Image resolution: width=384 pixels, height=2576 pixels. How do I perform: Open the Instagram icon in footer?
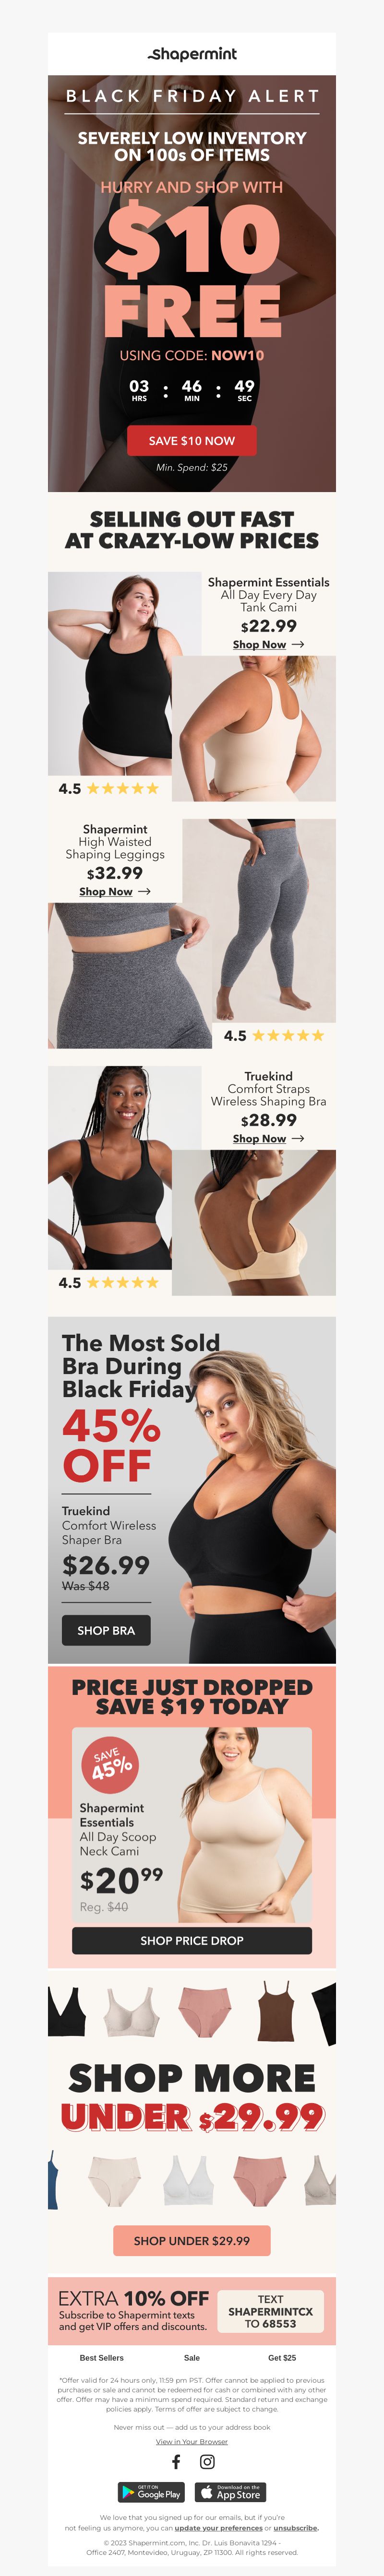point(207,2461)
